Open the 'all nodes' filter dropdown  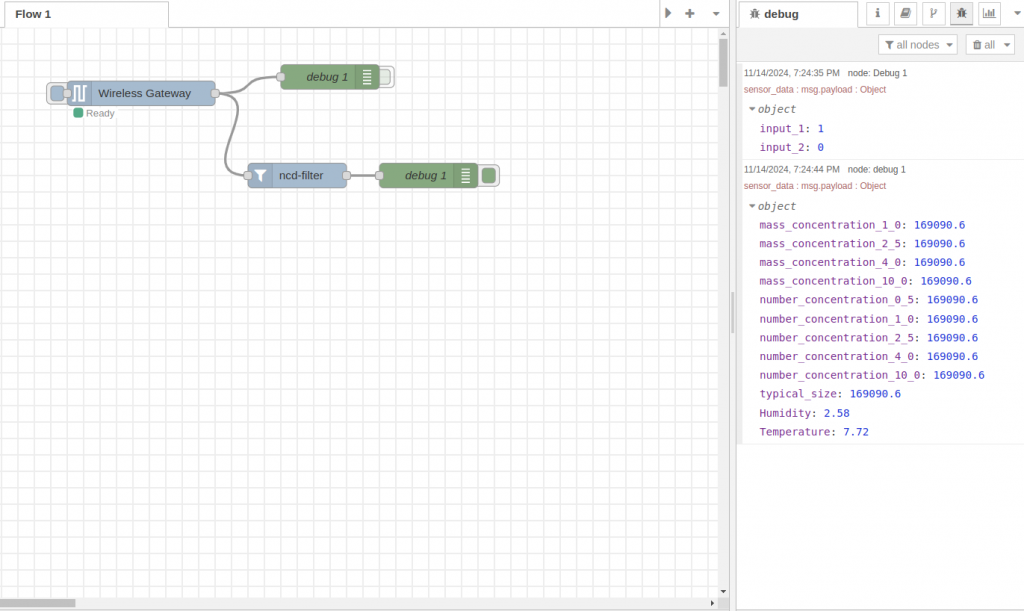(x=917, y=44)
